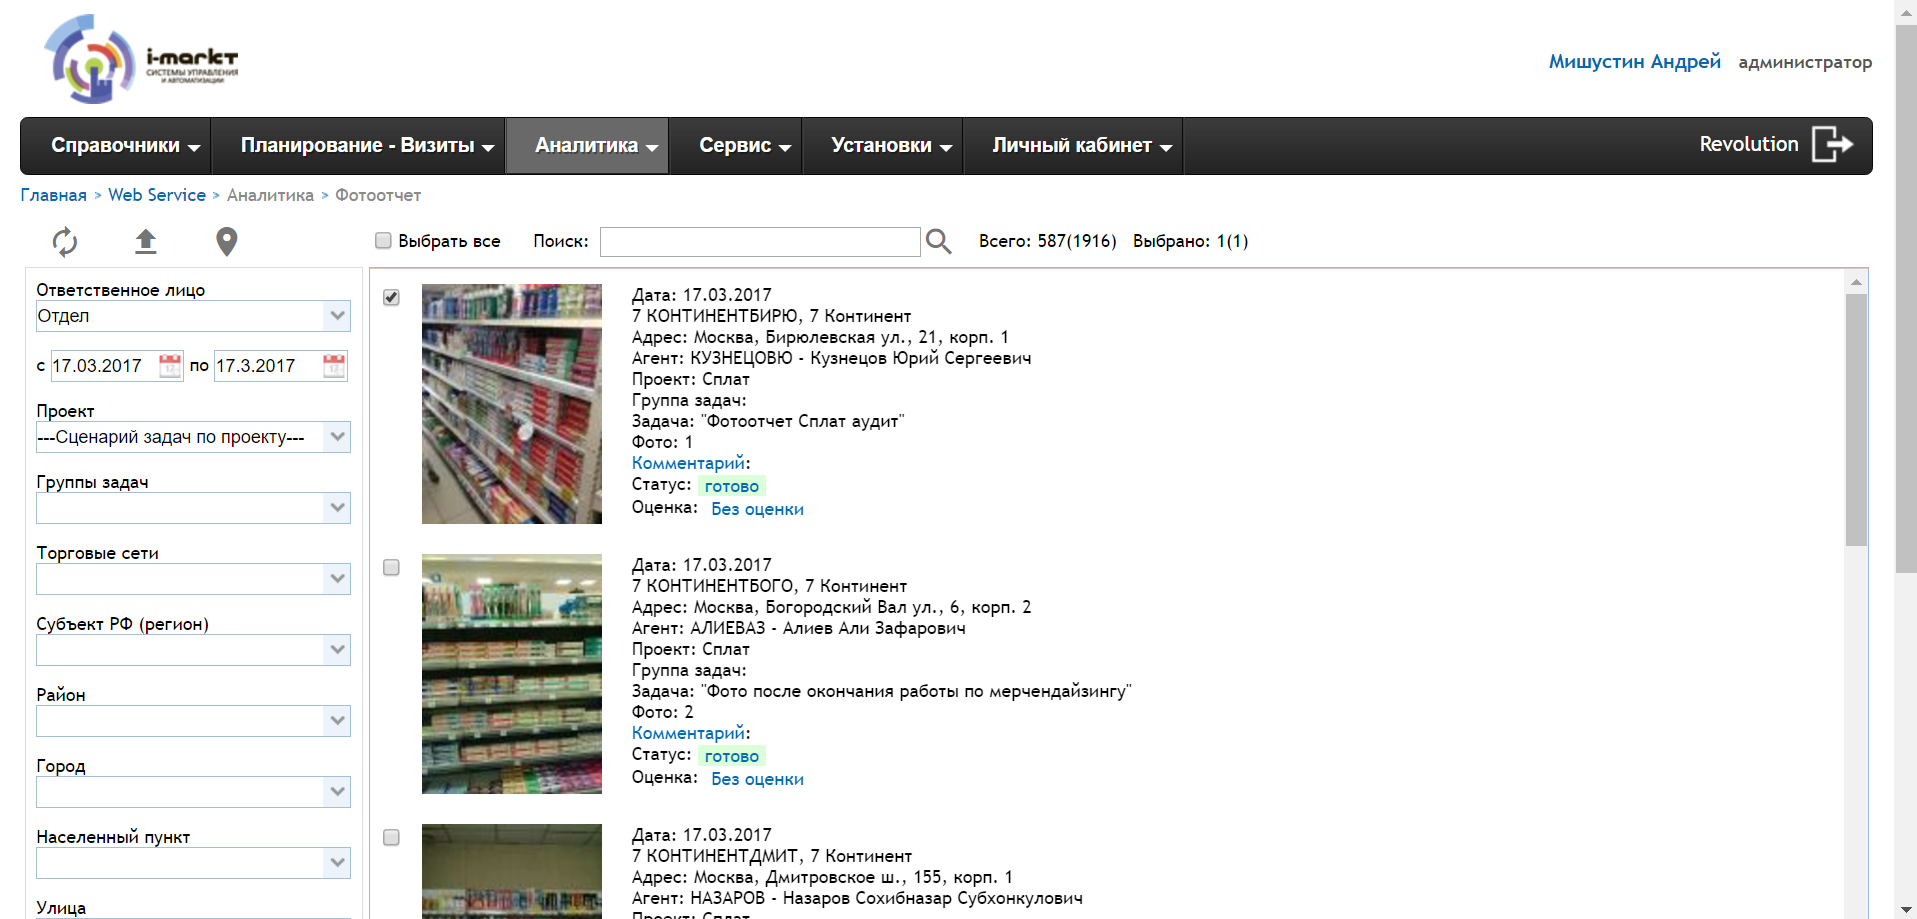Click the end date field 17.3.2017
Viewport: 1917px width, 919px height.
click(x=268, y=366)
